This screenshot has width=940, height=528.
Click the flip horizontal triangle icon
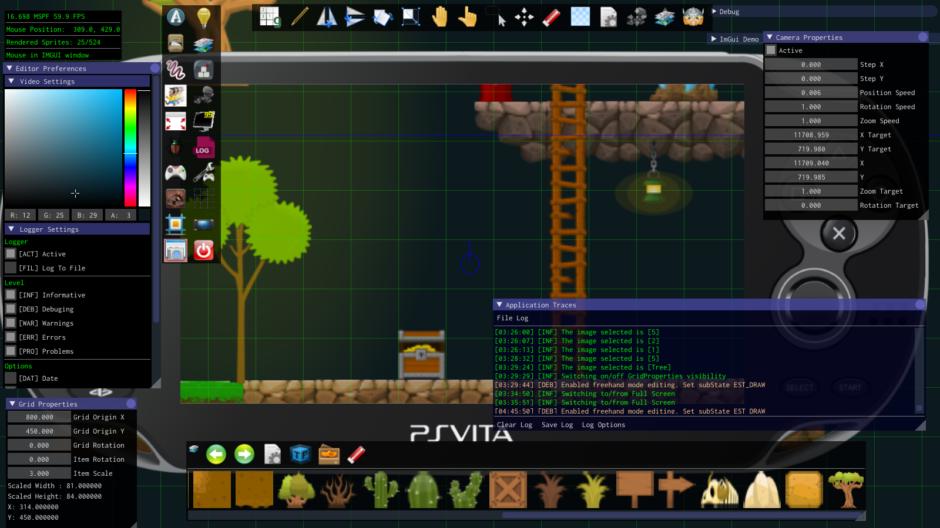[x=326, y=17]
